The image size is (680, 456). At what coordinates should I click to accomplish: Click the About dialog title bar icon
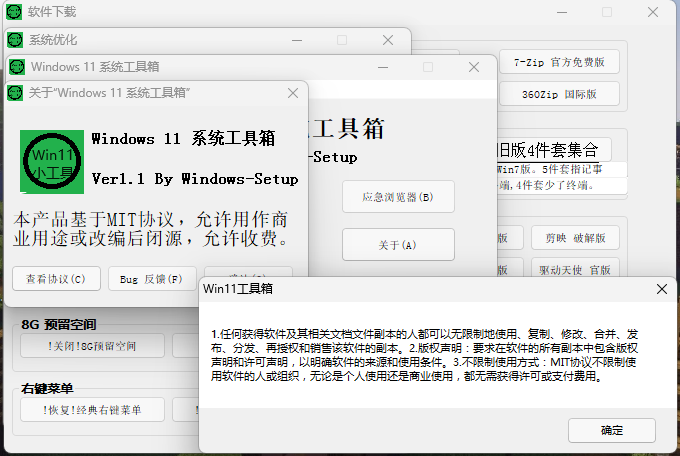pyautogui.click(x=15, y=93)
